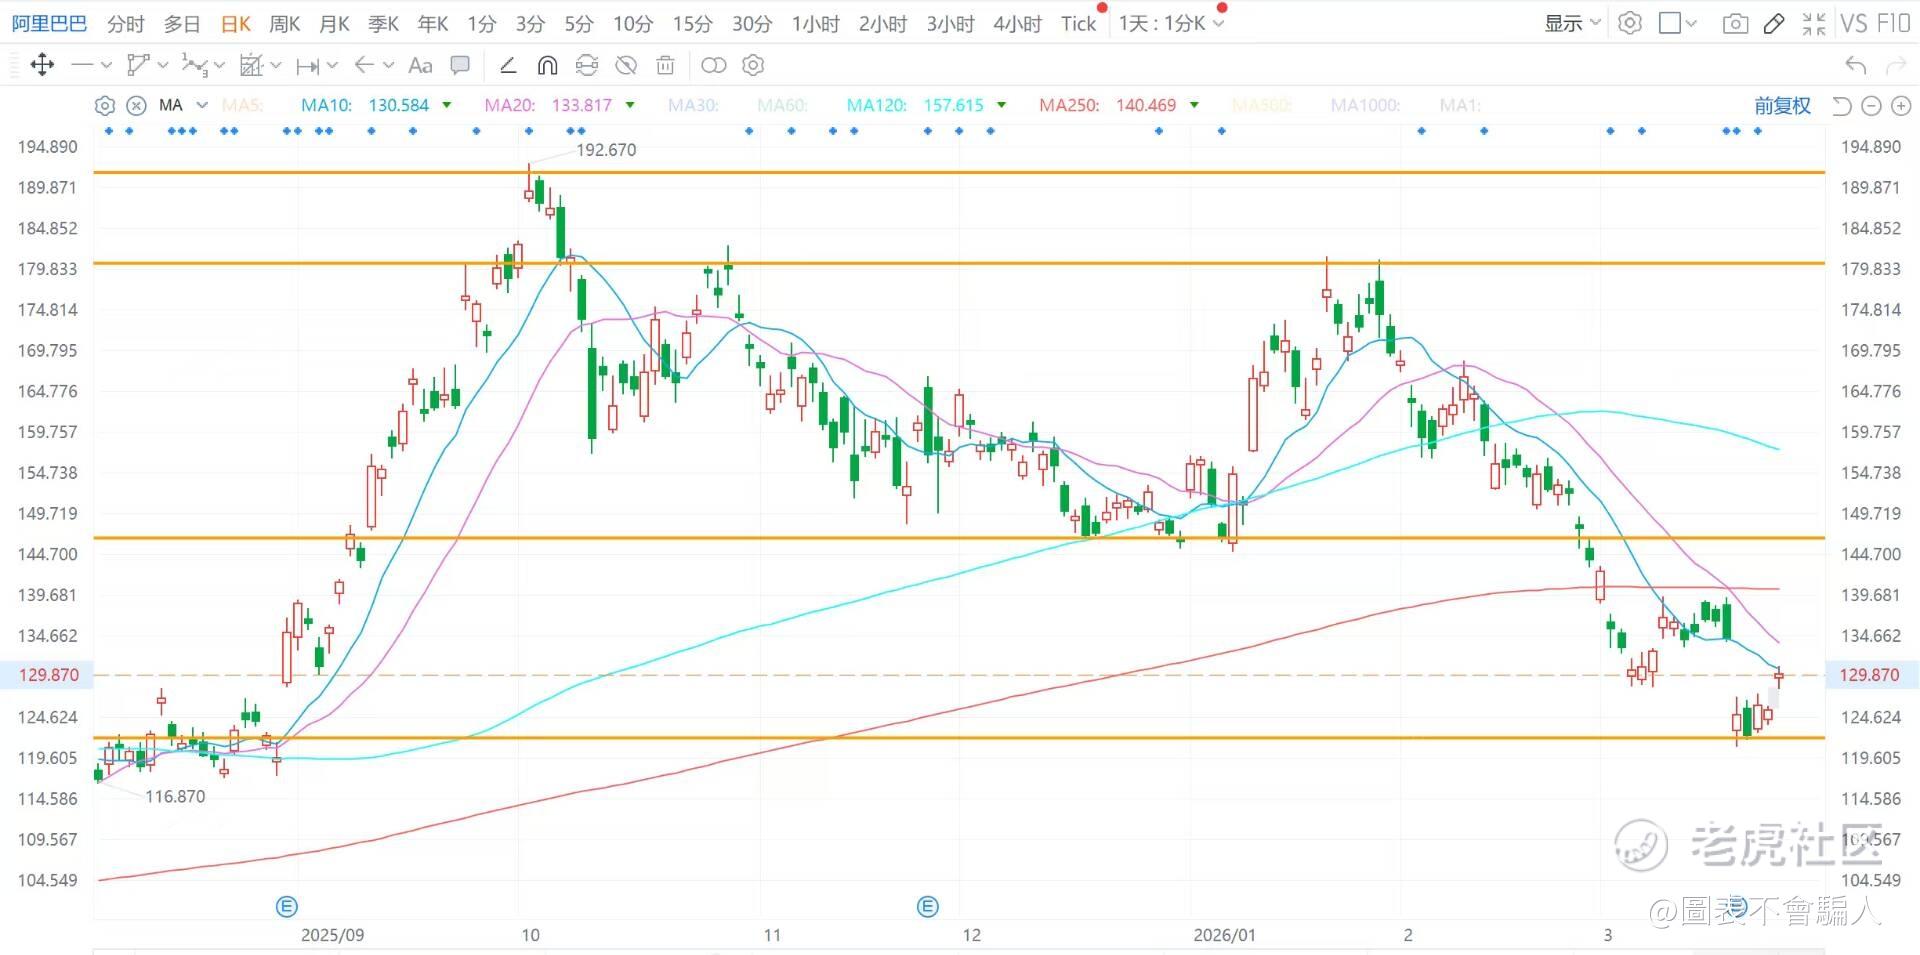Select the comment bubble annotation tool
Screen dimensions: 1920x955
(x=460, y=66)
